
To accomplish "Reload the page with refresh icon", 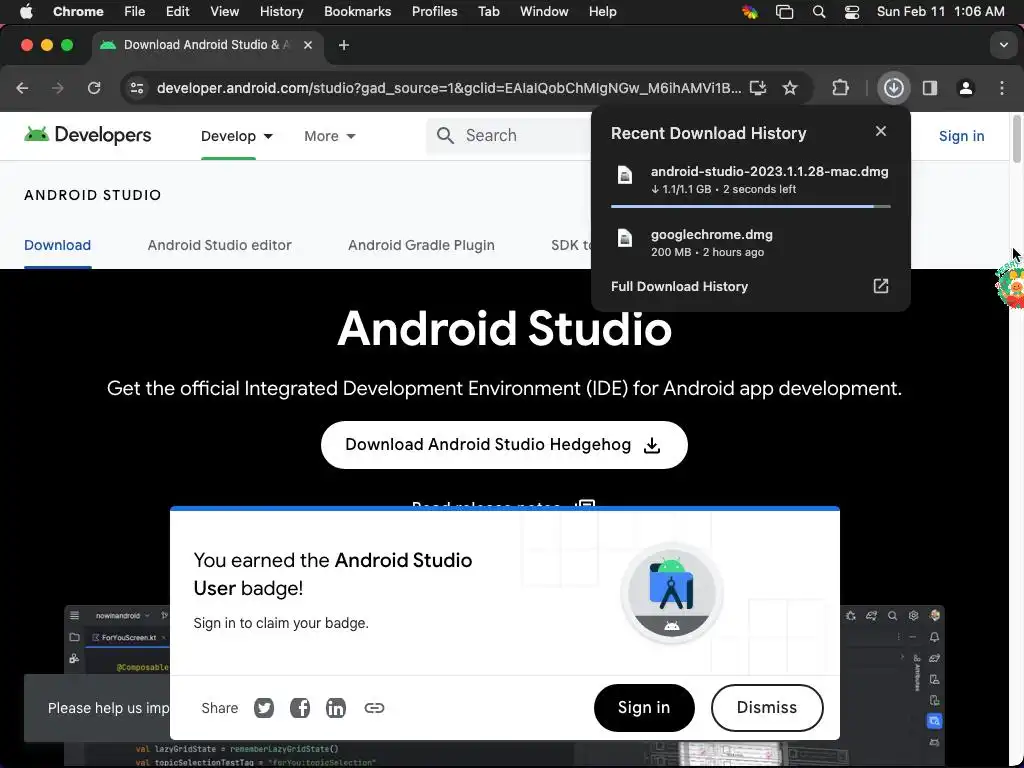I will coord(94,88).
